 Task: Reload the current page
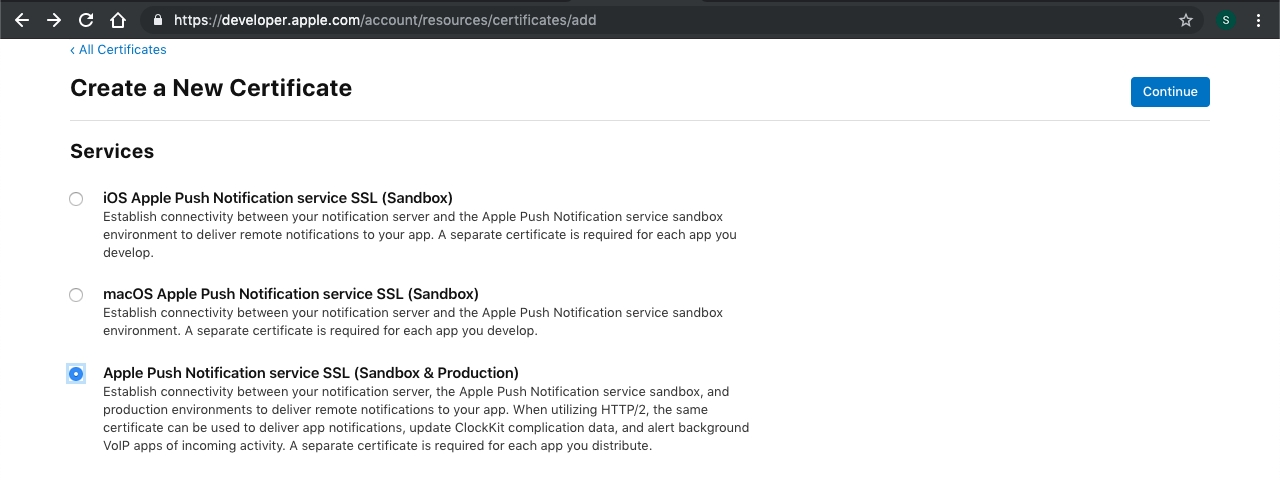[x=86, y=20]
